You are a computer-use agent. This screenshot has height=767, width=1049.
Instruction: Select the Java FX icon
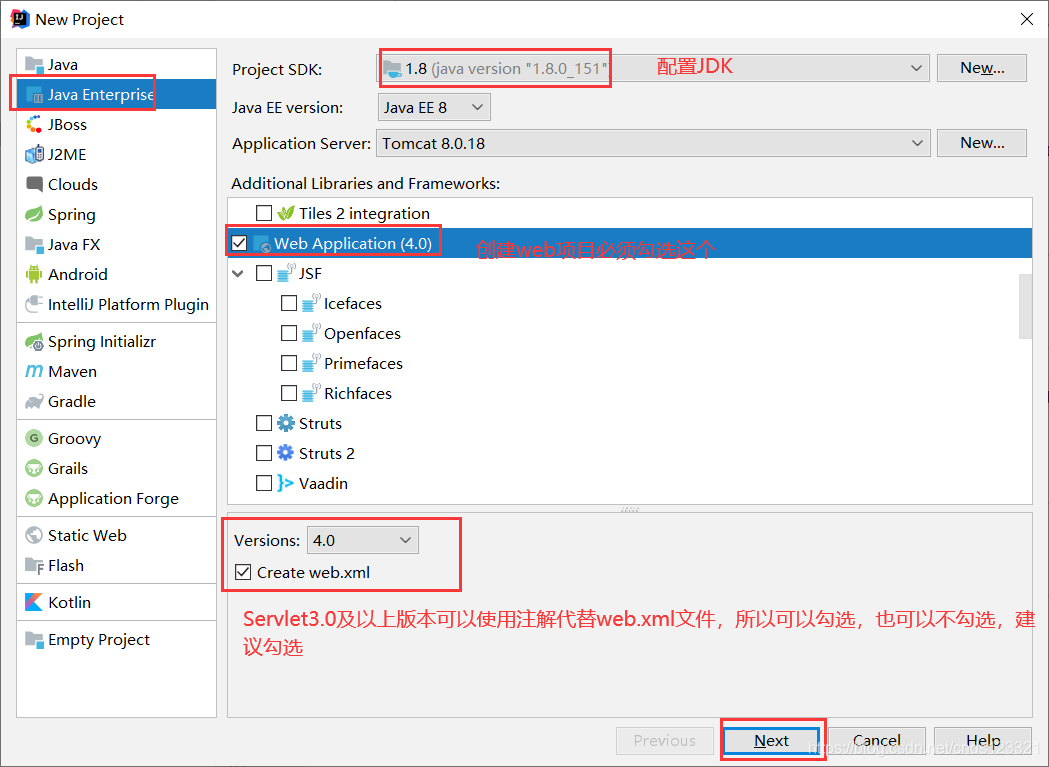pos(34,244)
